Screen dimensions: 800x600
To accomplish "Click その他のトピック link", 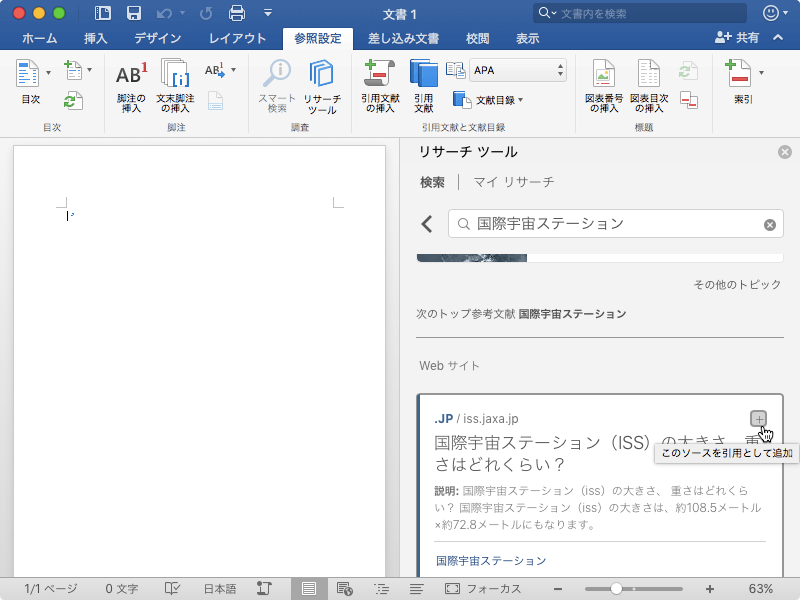I will coord(737,284).
